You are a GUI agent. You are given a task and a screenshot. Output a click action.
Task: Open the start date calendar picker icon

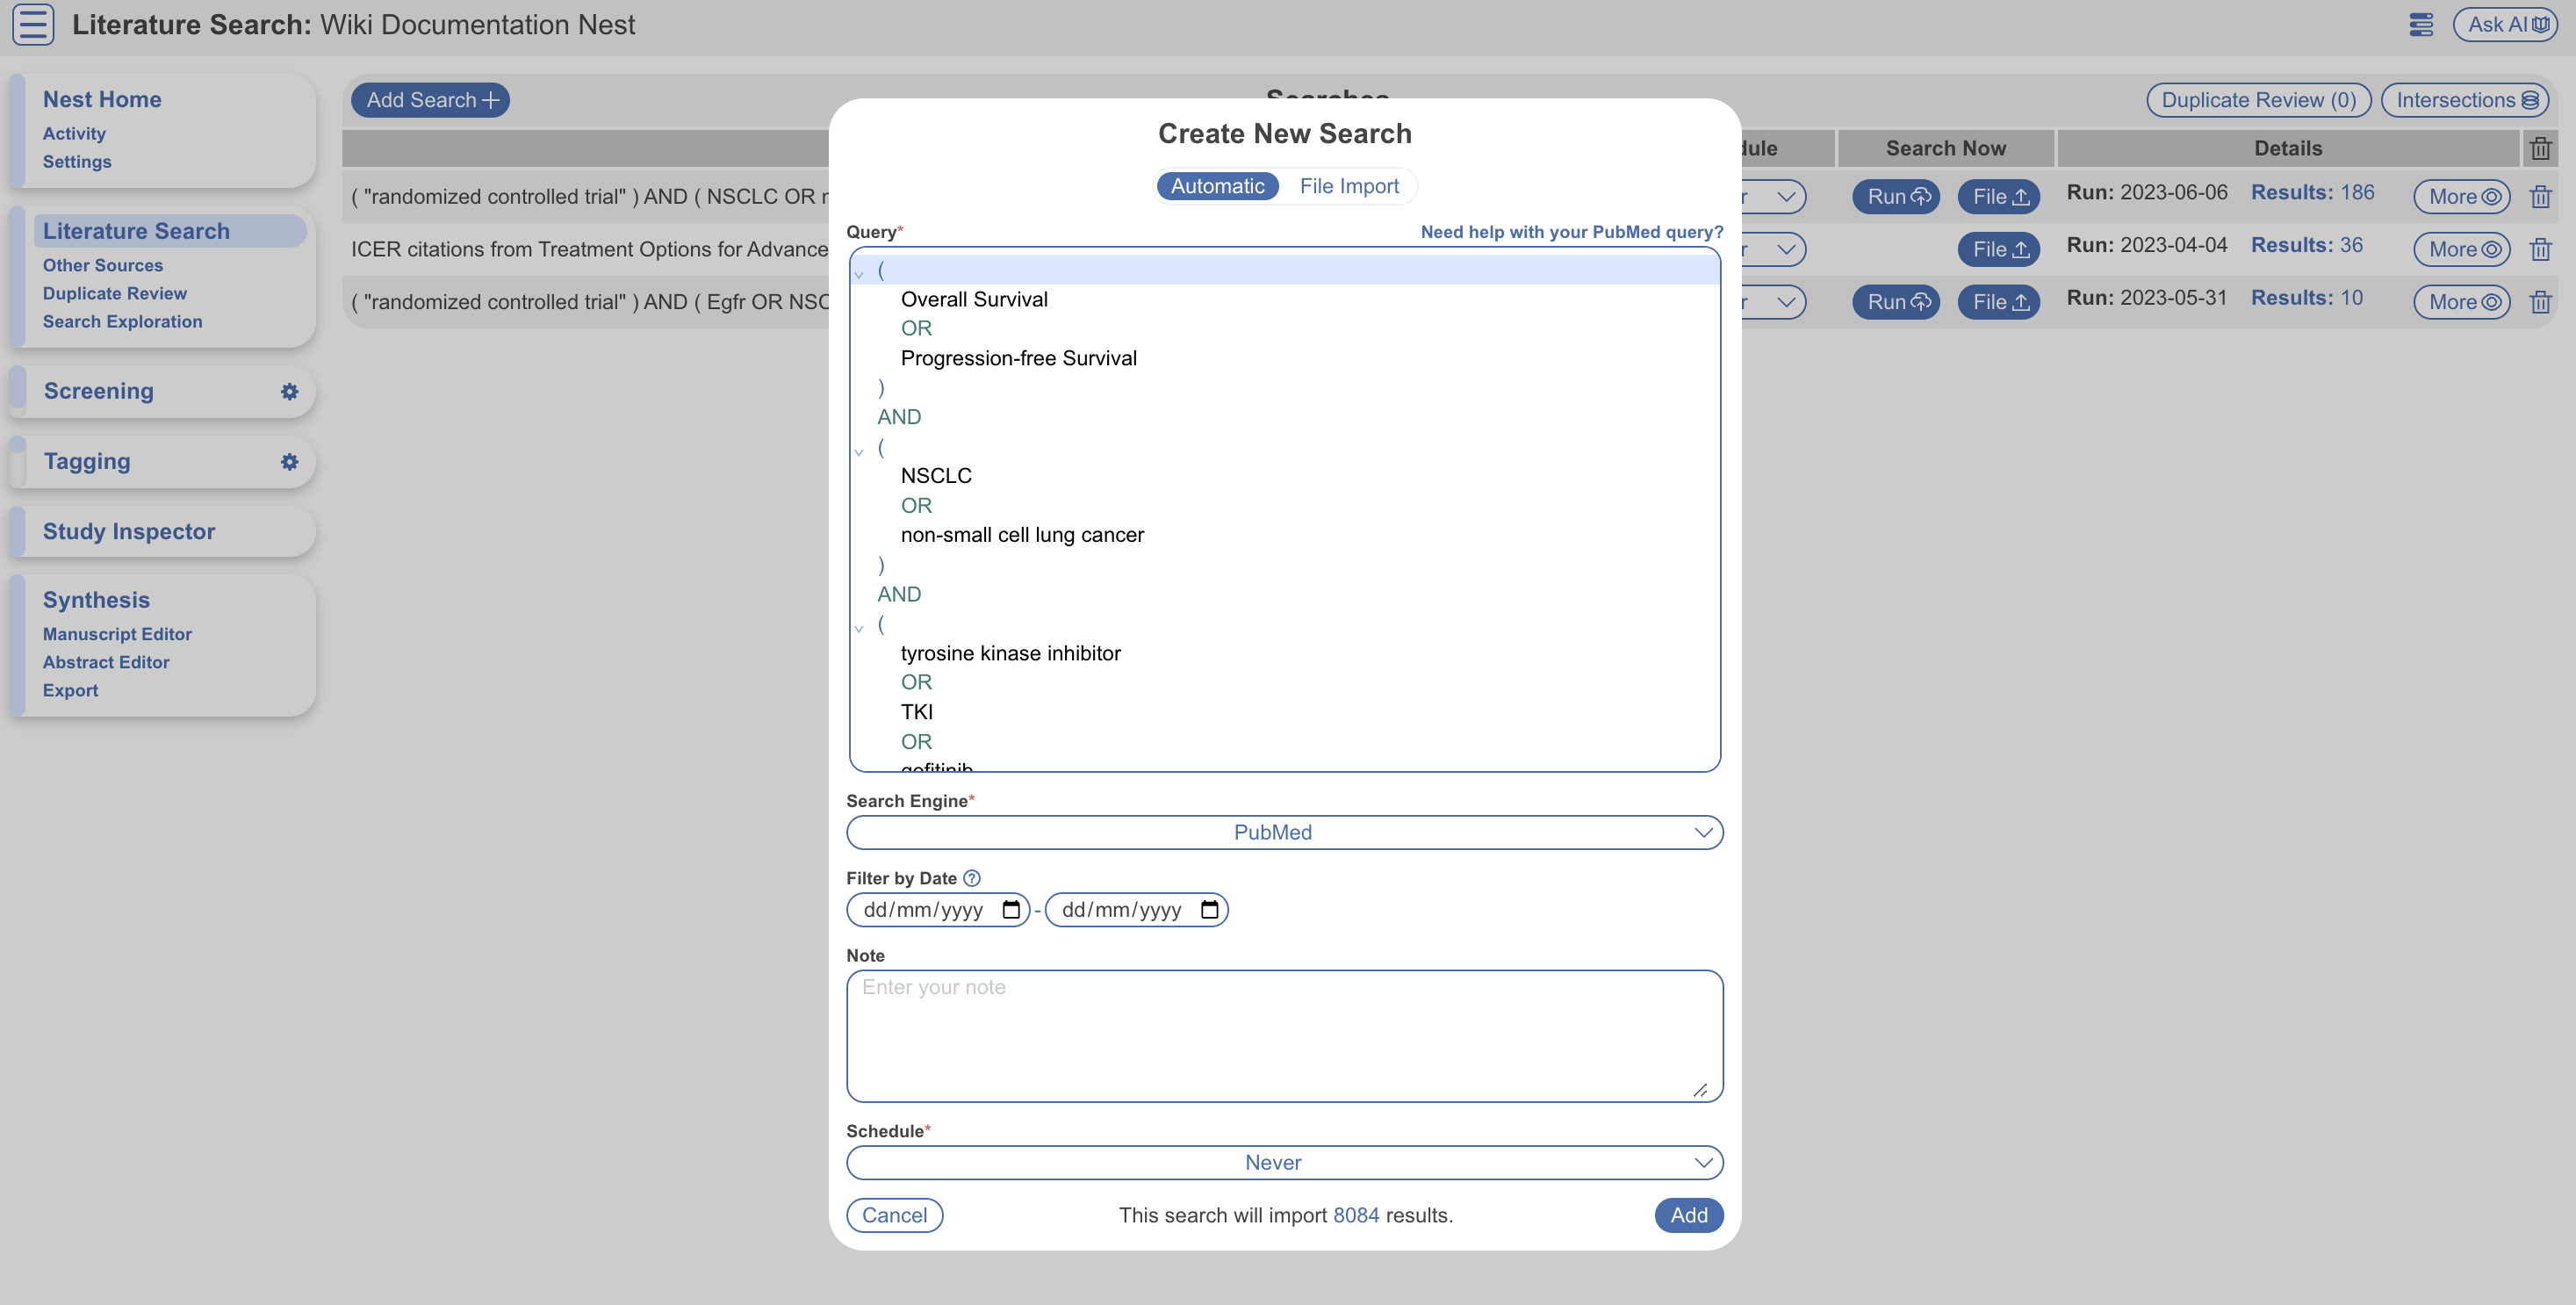point(1011,909)
